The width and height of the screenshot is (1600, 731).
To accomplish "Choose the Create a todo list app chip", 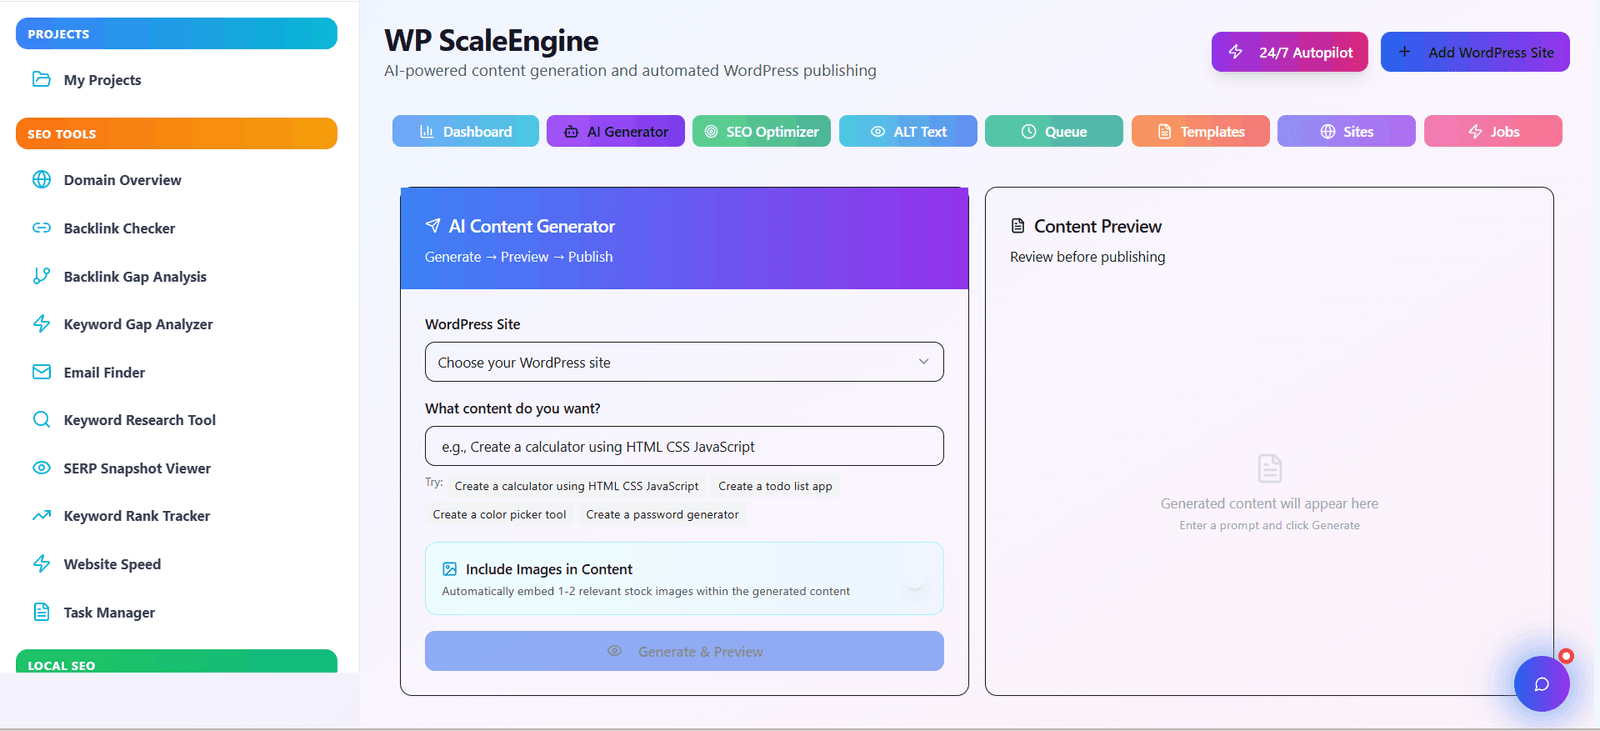I will pos(775,486).
